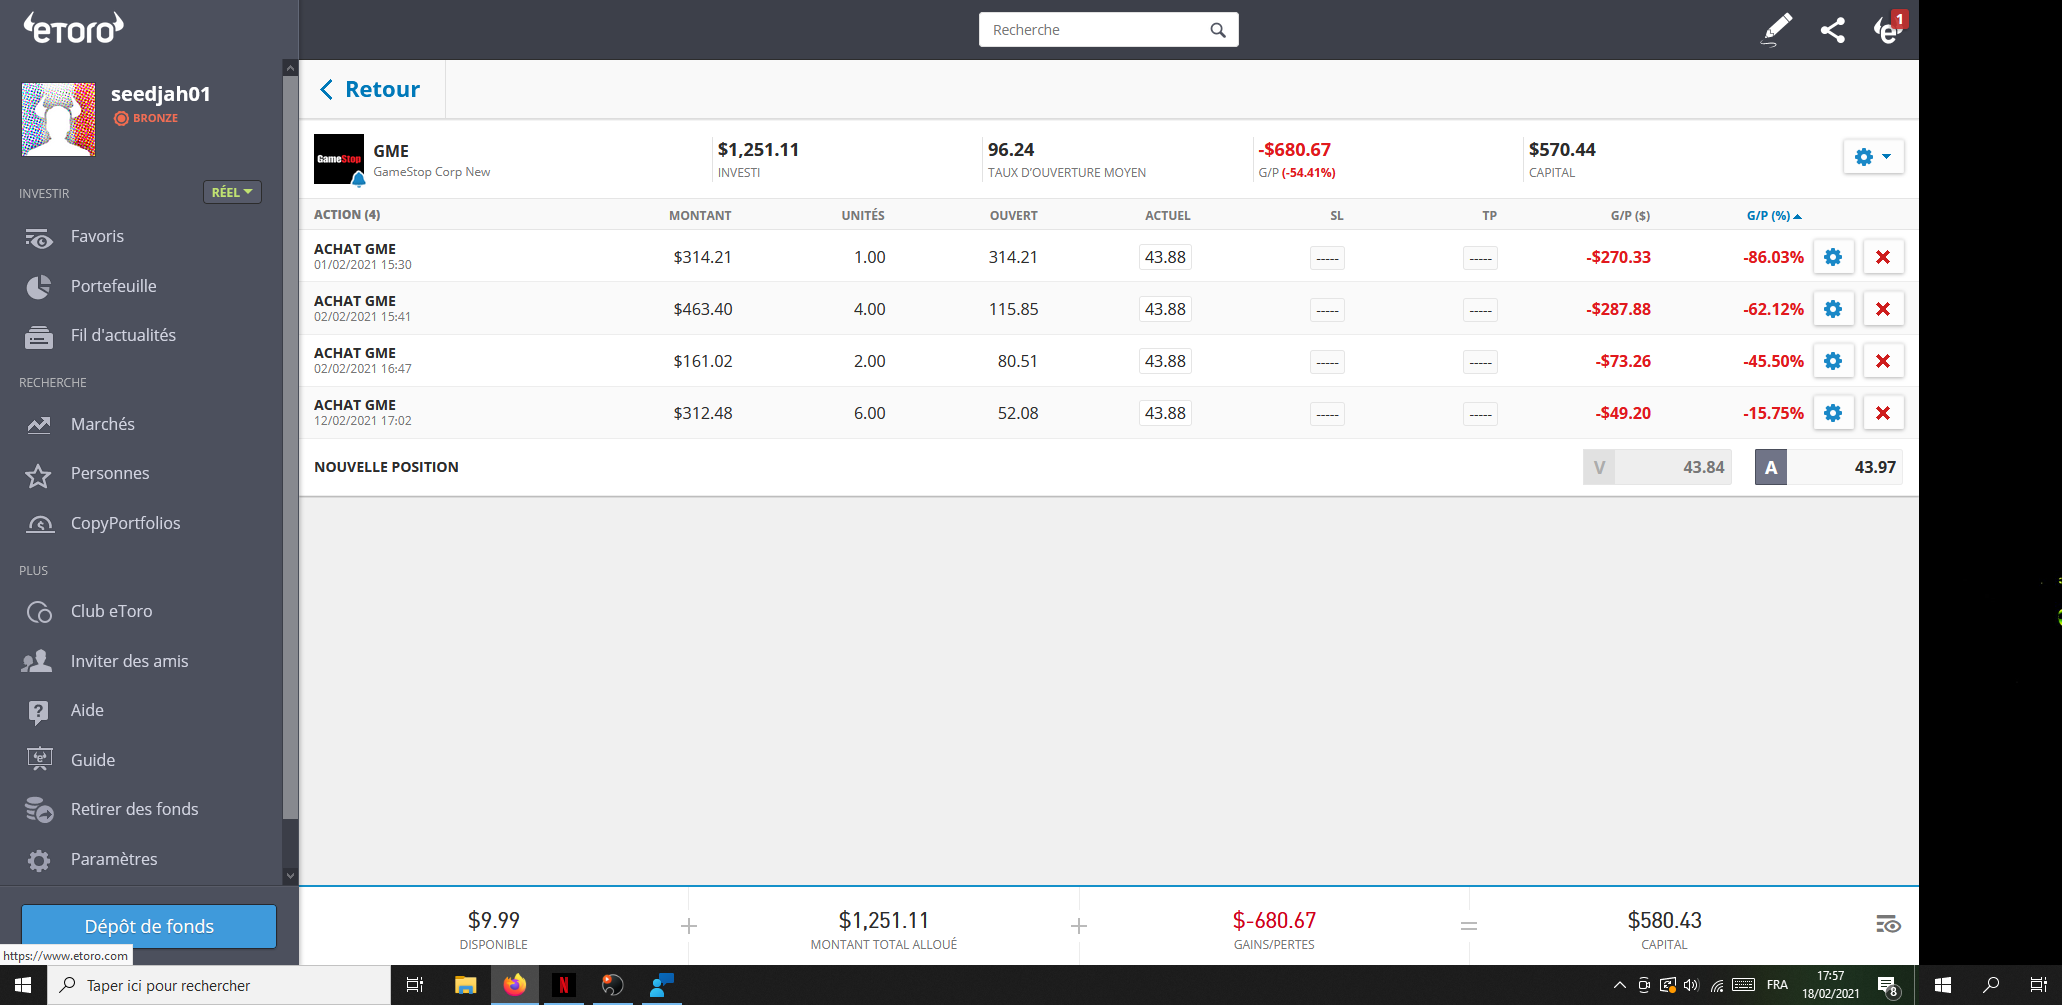Open Favoris in sidebar

click(97, 237)
